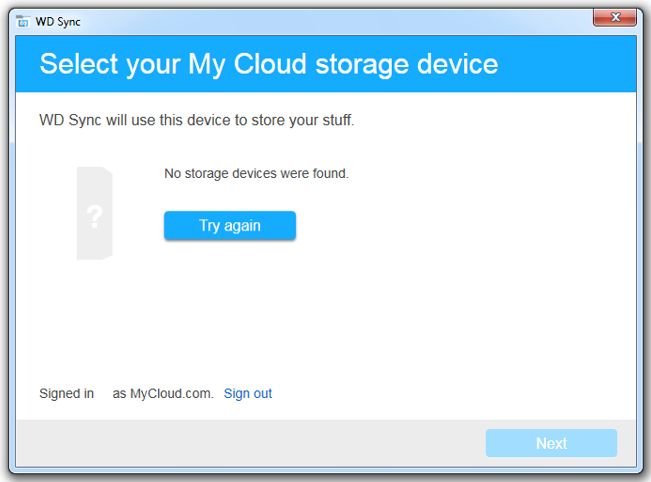The width and height of the screenshot is (651, 482).
Task: Click the "WD Sync" window title text
Action: point(58,22)
